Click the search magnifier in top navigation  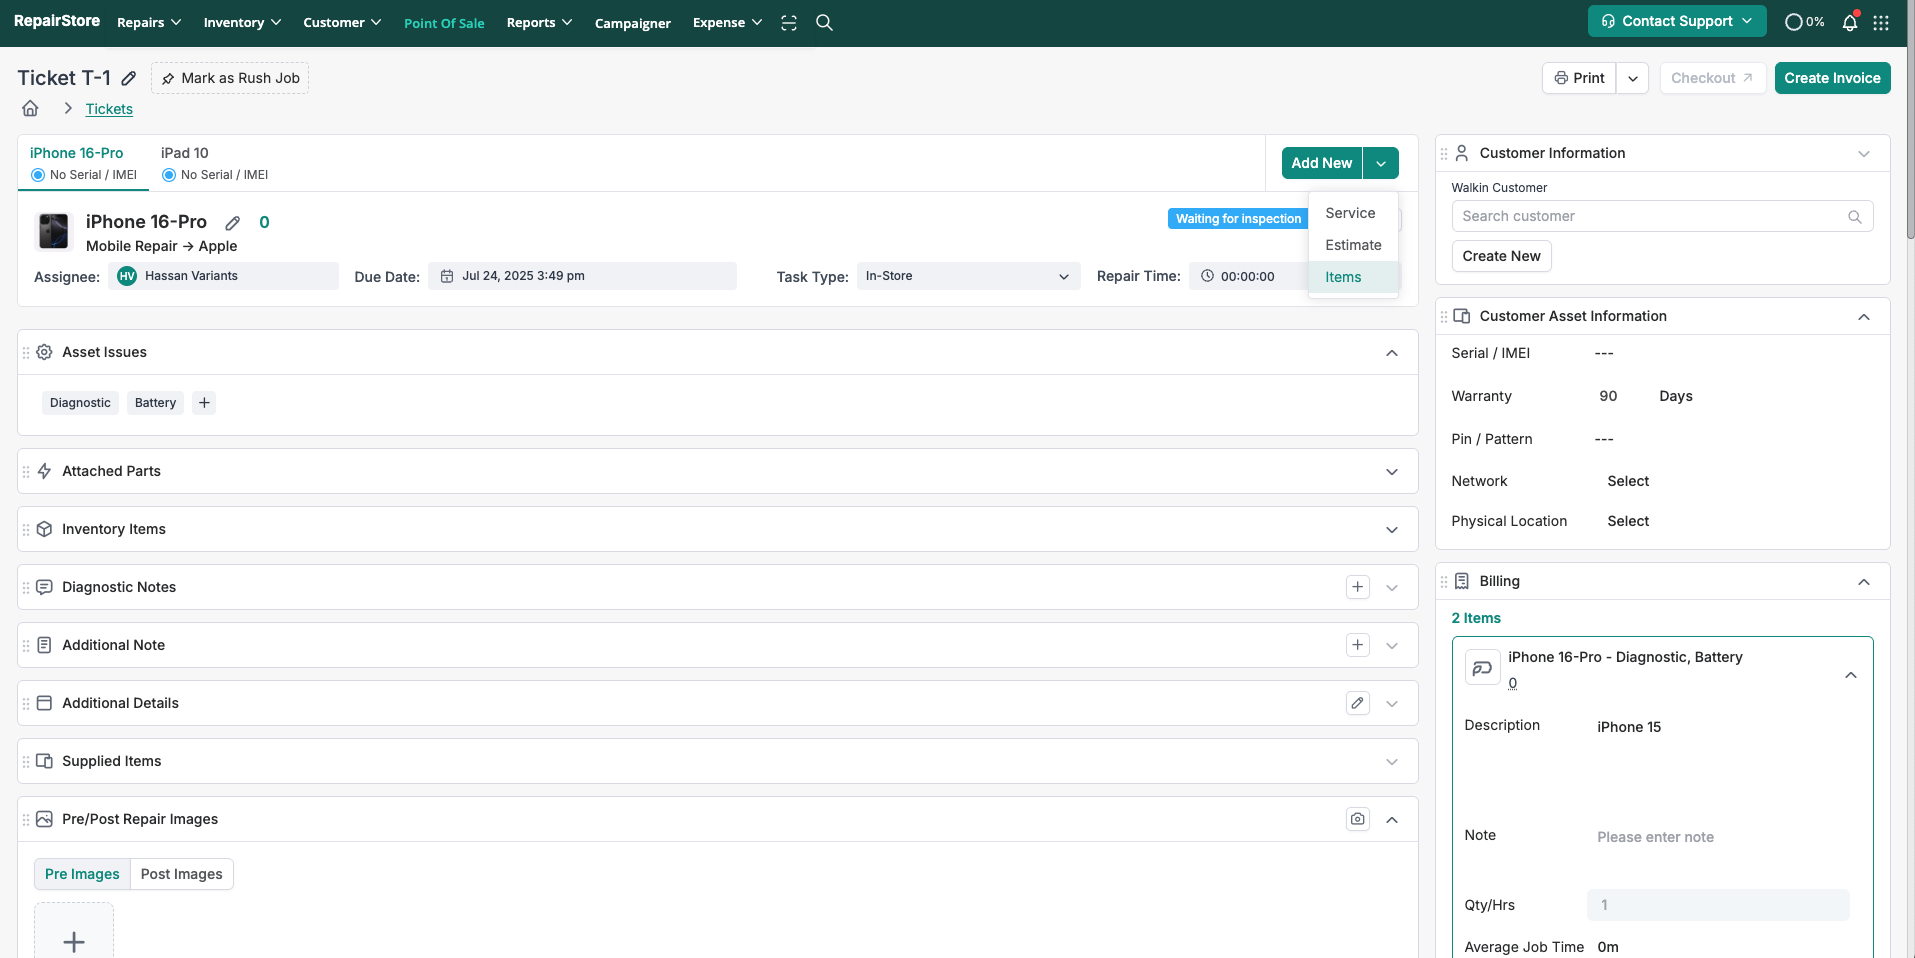tap(824, 23)
